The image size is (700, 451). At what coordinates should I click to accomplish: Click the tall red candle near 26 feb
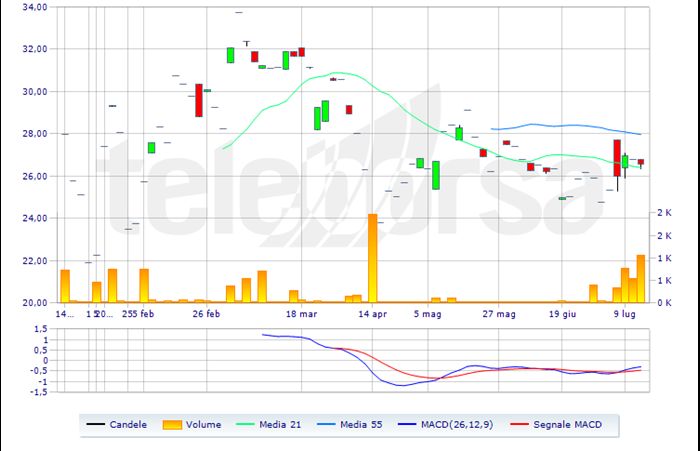199,100
